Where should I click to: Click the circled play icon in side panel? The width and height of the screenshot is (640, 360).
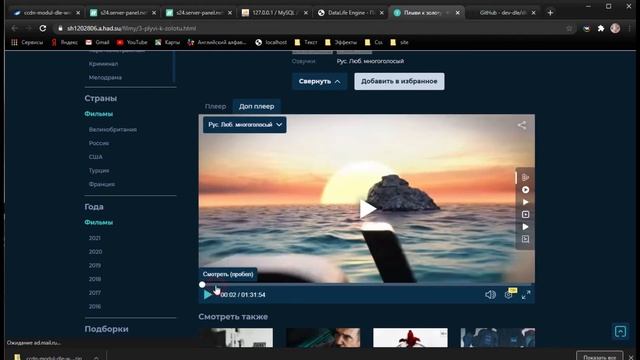point(525,190)
